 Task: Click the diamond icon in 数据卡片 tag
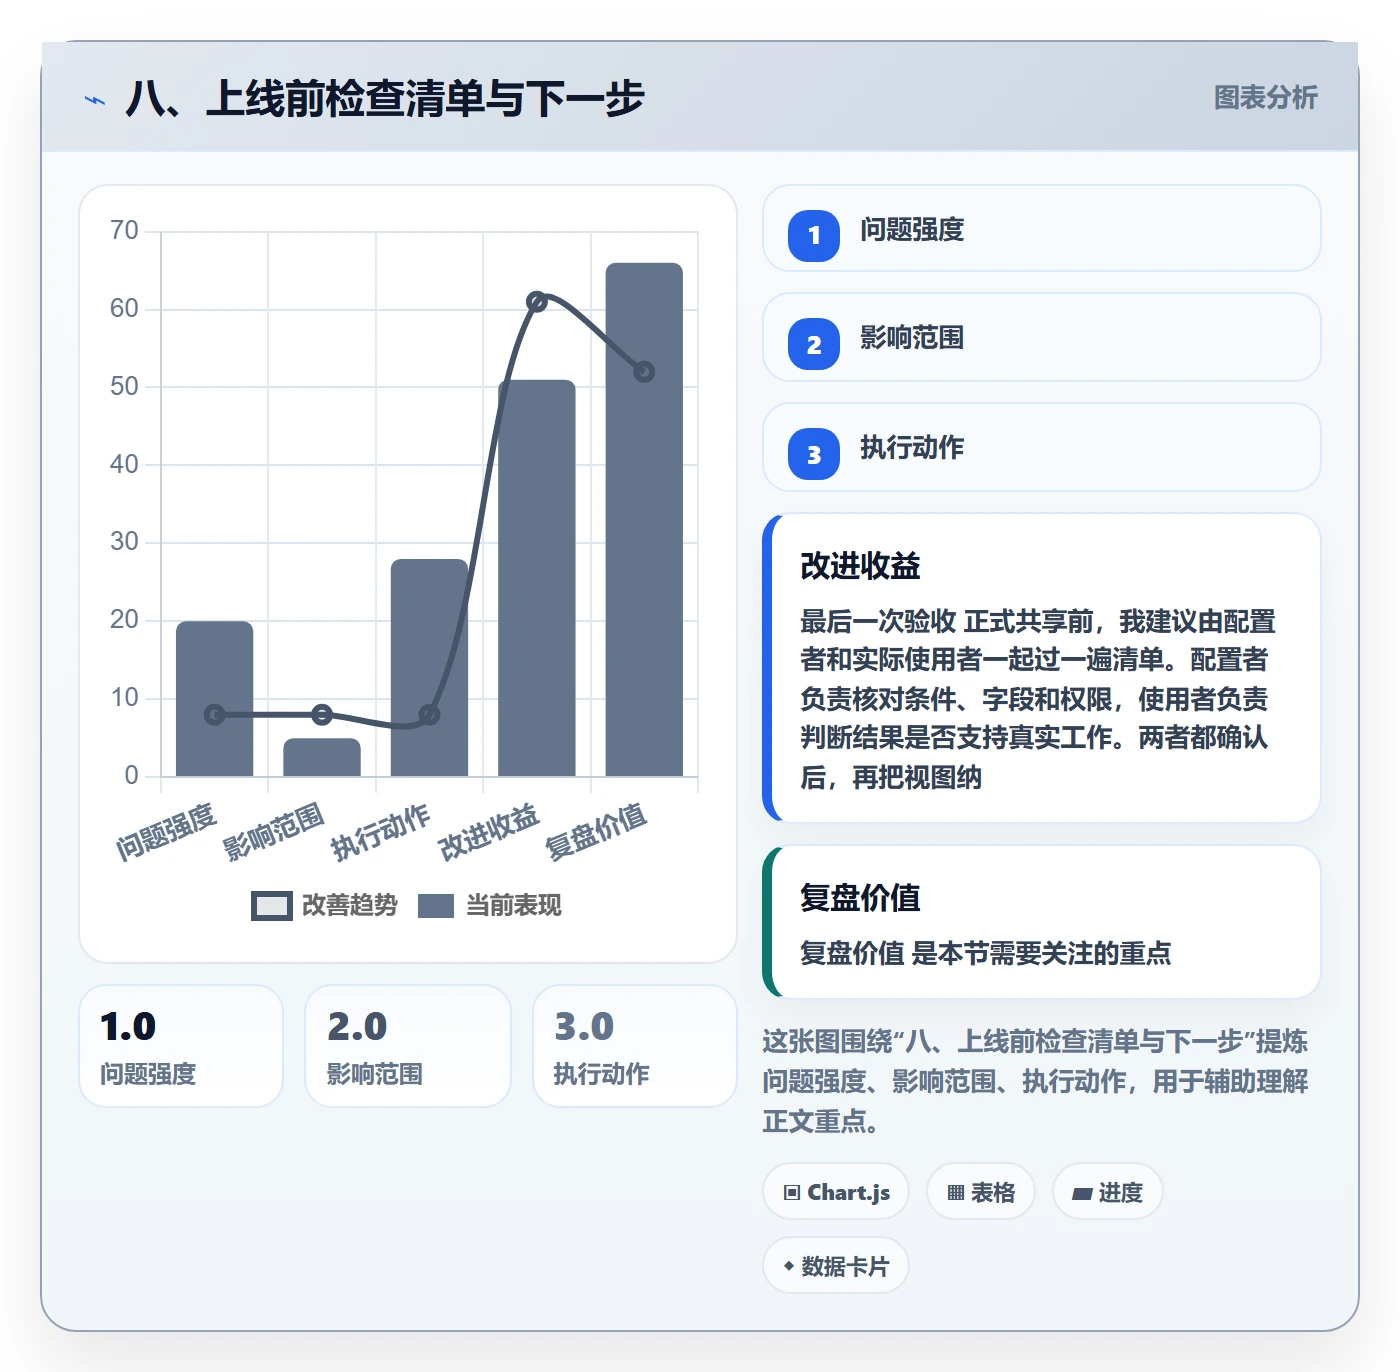[789, 1266]
